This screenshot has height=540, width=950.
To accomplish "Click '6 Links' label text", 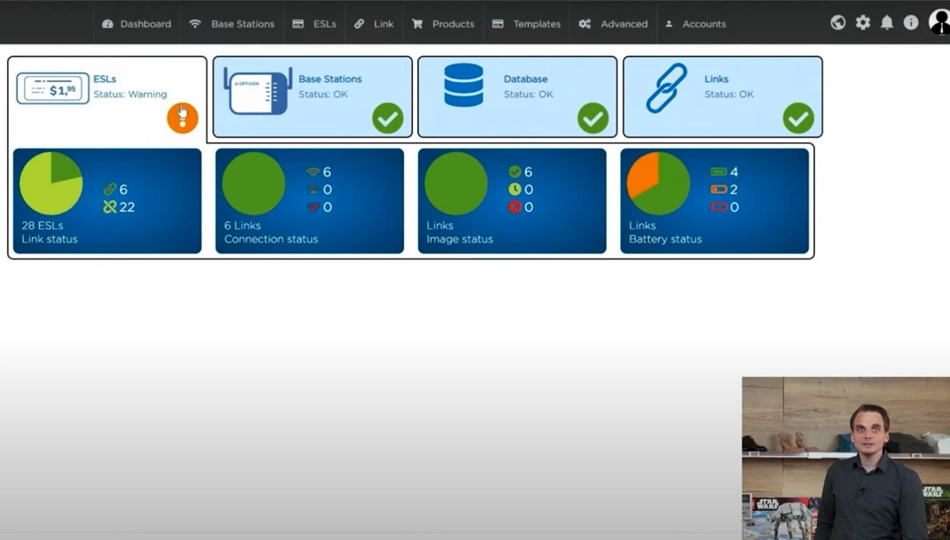I will tap(242, 225).
